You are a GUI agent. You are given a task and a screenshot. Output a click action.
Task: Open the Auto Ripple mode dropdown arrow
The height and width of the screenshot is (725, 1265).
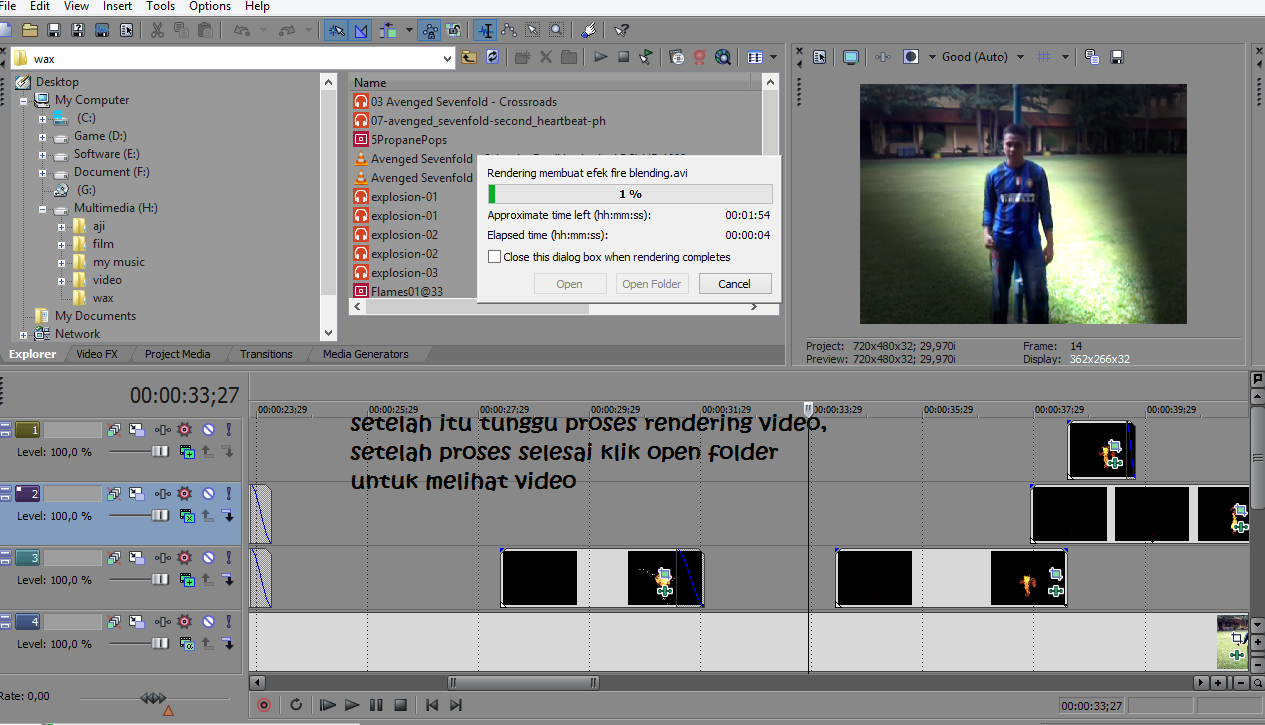(409, 29)
